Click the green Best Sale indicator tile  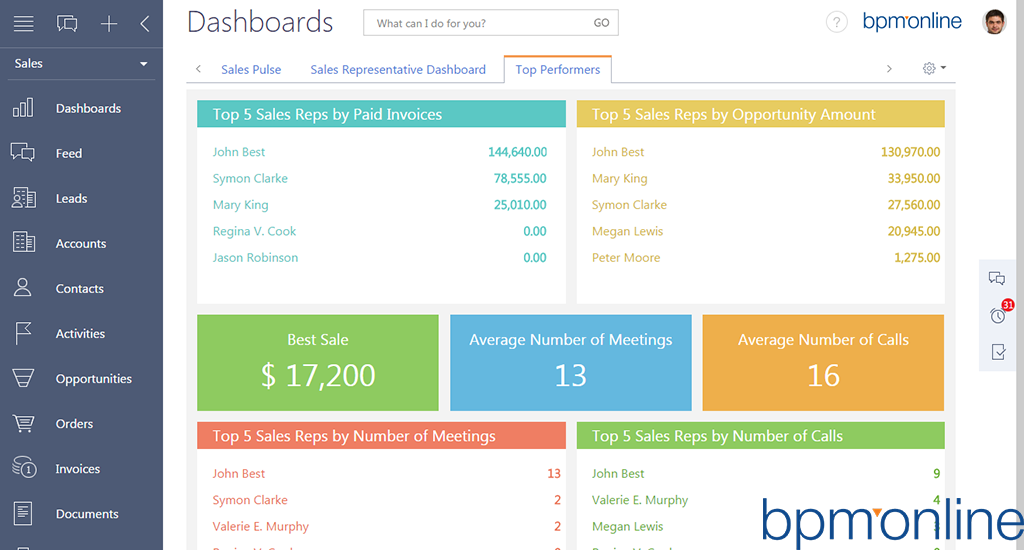[x=318, y=363]
